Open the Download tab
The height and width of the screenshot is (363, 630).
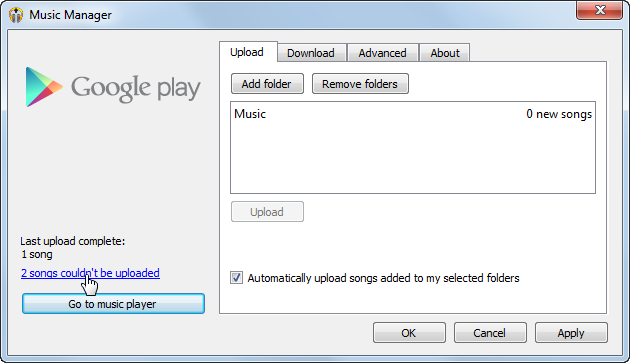(311, 53)
